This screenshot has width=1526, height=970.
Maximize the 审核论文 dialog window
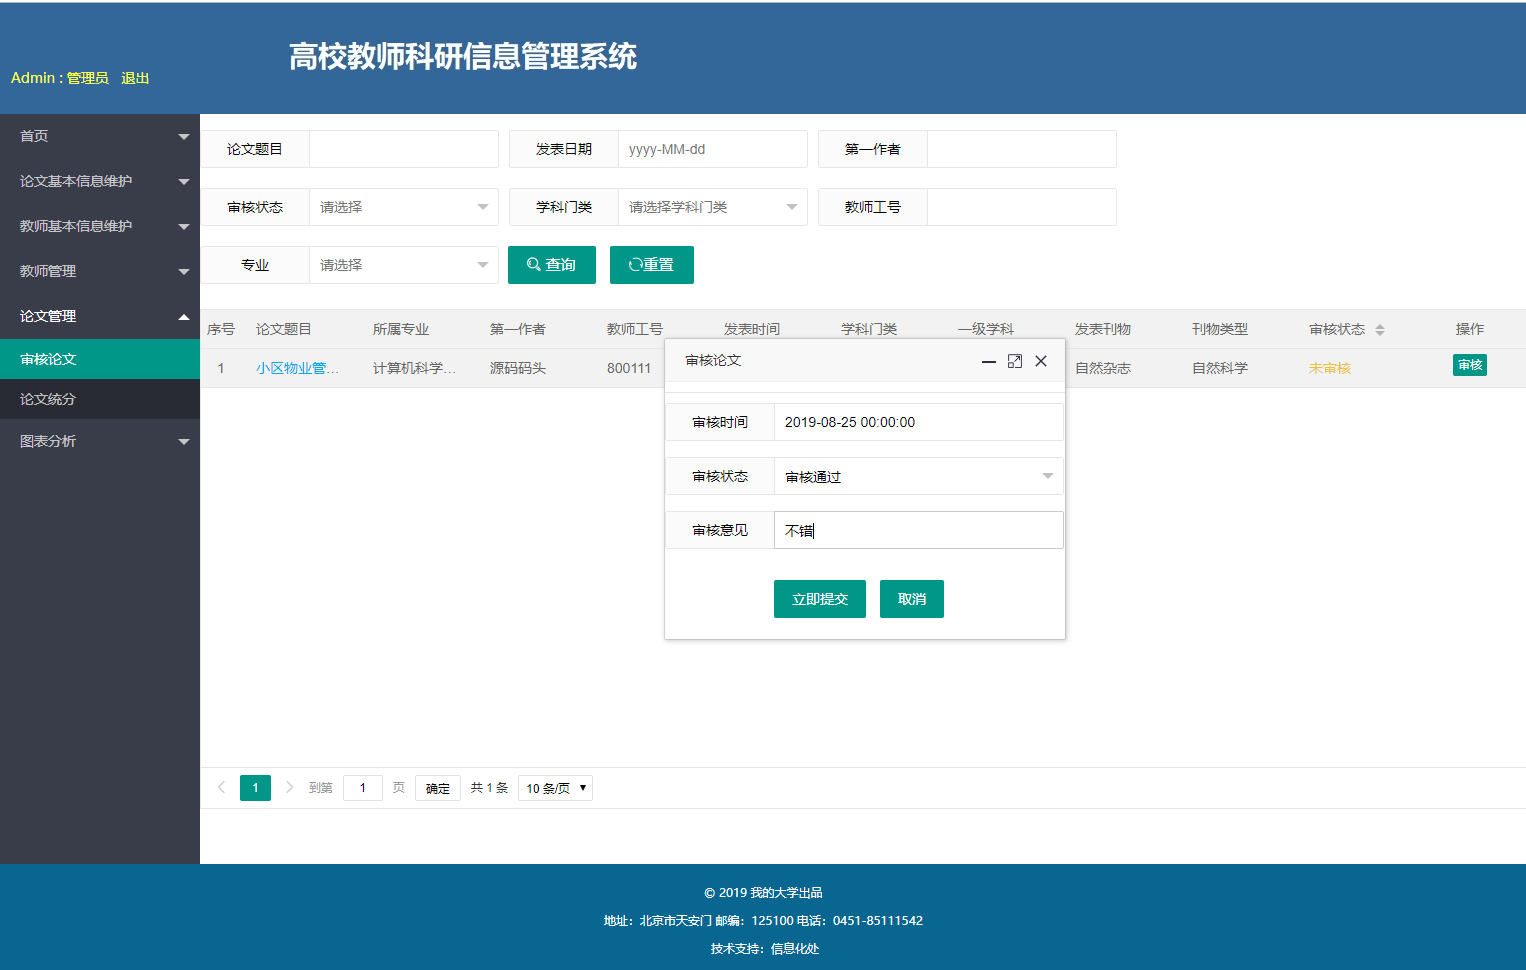(x=1014, y=361)
